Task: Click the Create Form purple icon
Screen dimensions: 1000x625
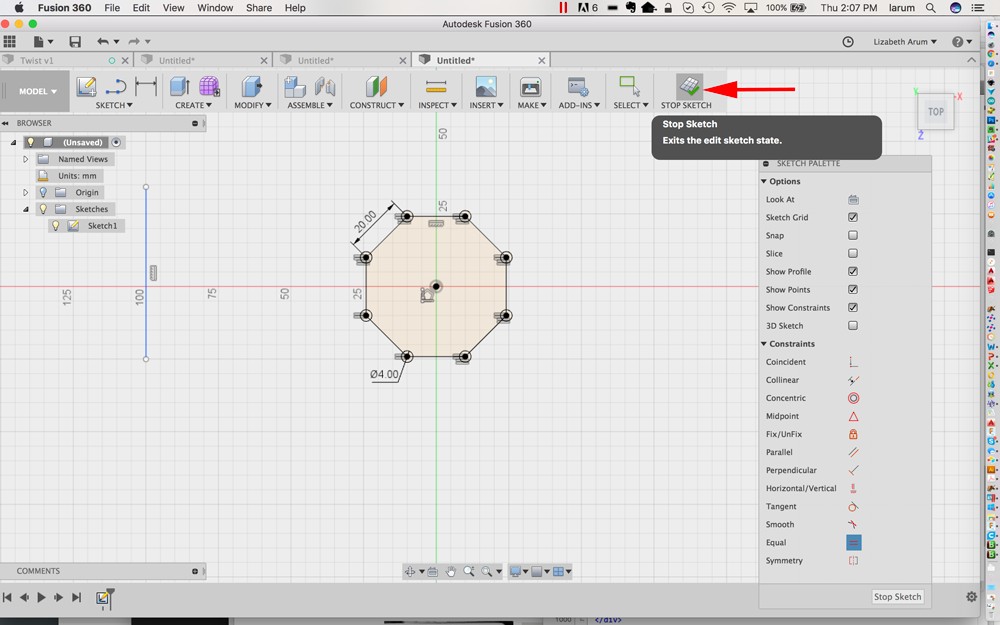Action: (x=209, y=87)
